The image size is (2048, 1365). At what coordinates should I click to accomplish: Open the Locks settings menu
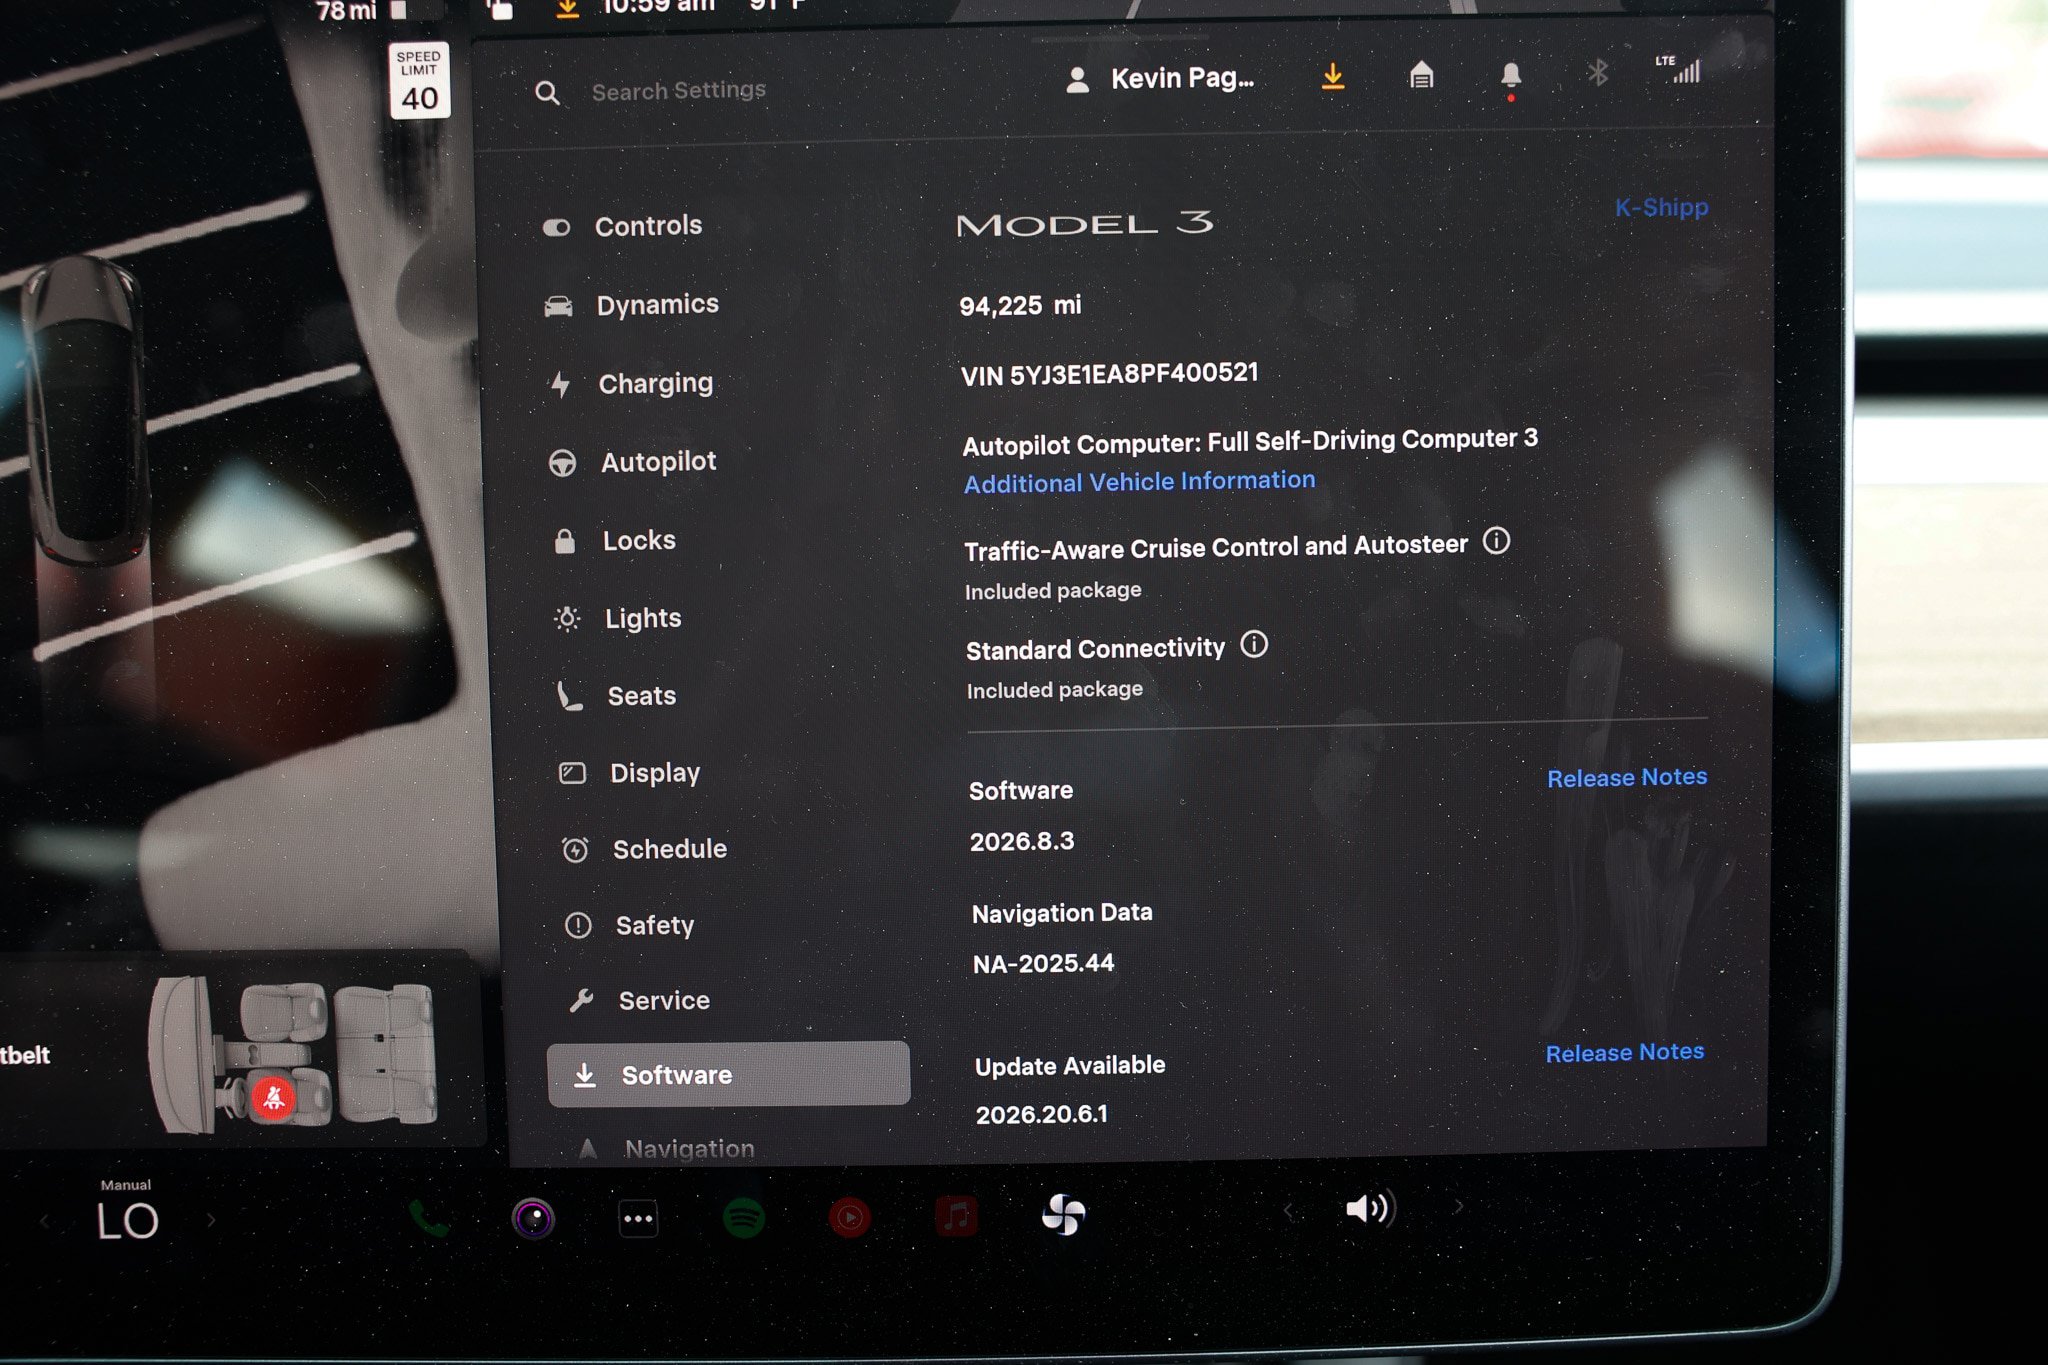(x=615, y=541)
